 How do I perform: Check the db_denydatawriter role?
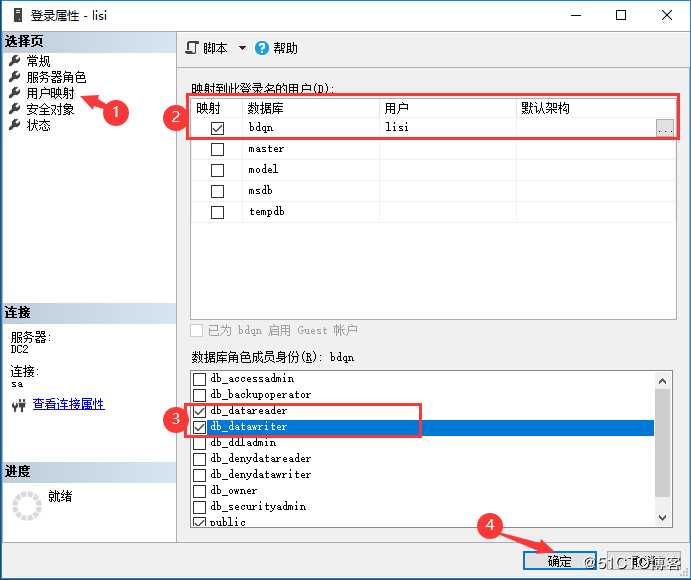click(x=200, y=475)
